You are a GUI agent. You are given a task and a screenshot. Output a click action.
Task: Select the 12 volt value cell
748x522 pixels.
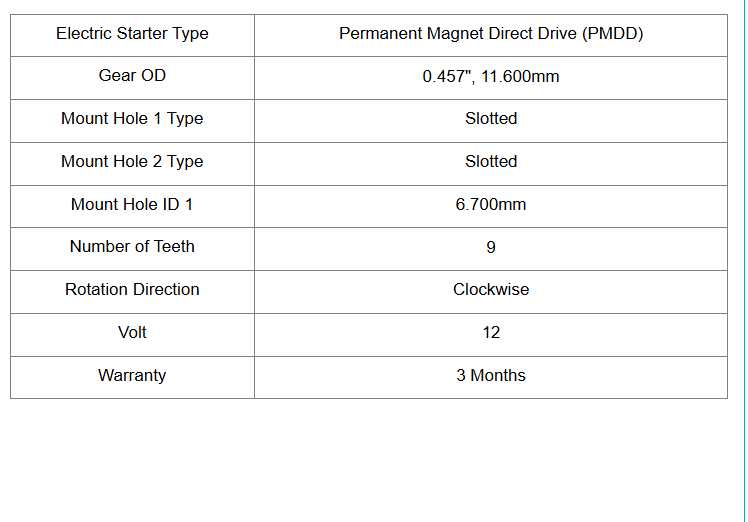[490, 333]
